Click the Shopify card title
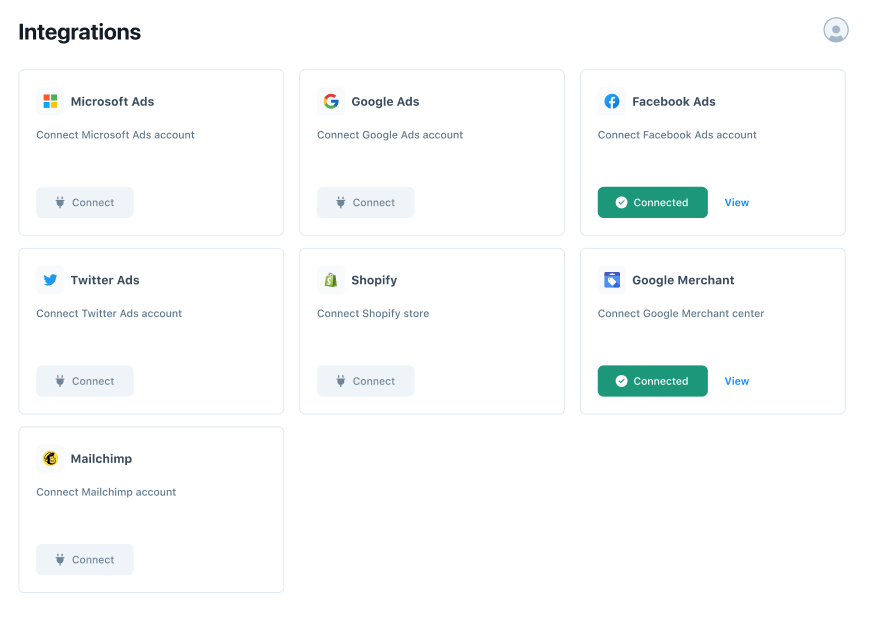Screen dimensions: 871x639 tap(374, 280)
